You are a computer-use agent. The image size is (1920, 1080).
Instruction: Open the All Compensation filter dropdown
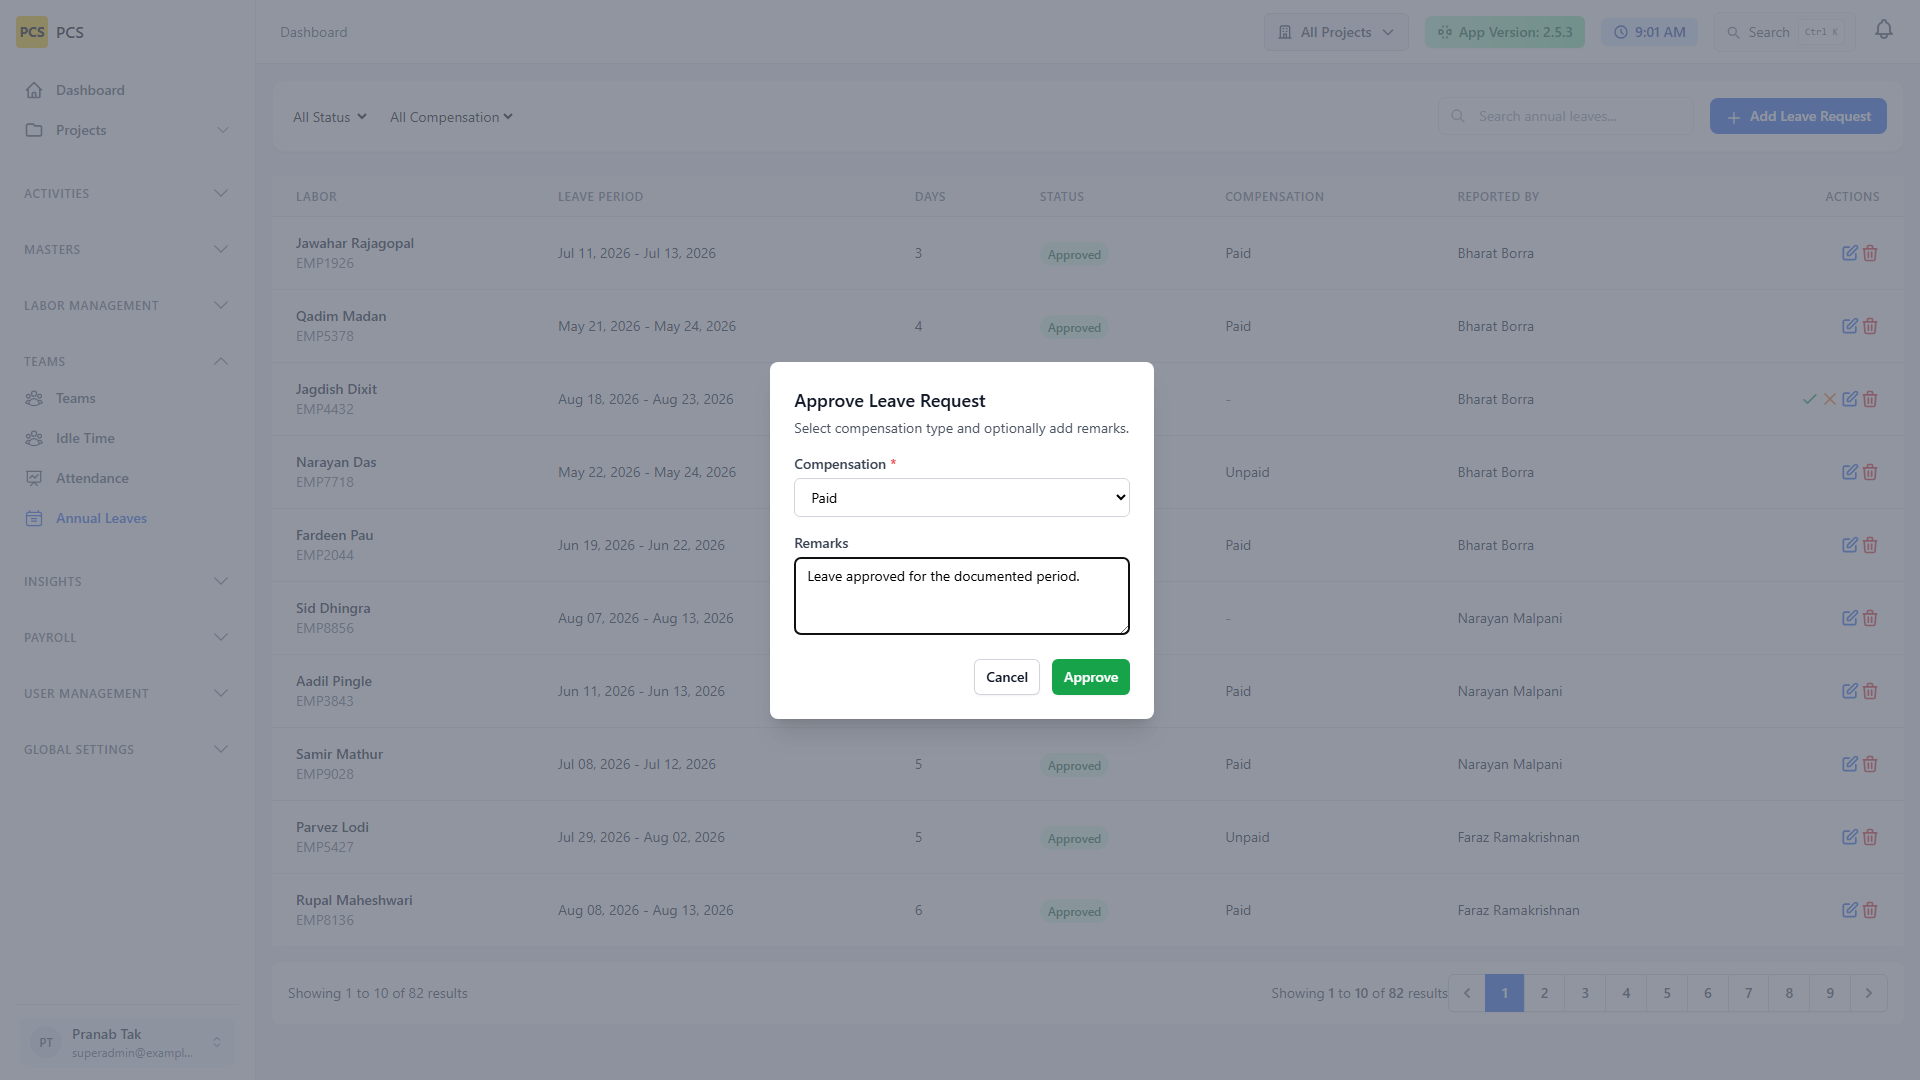click(451, 117)
